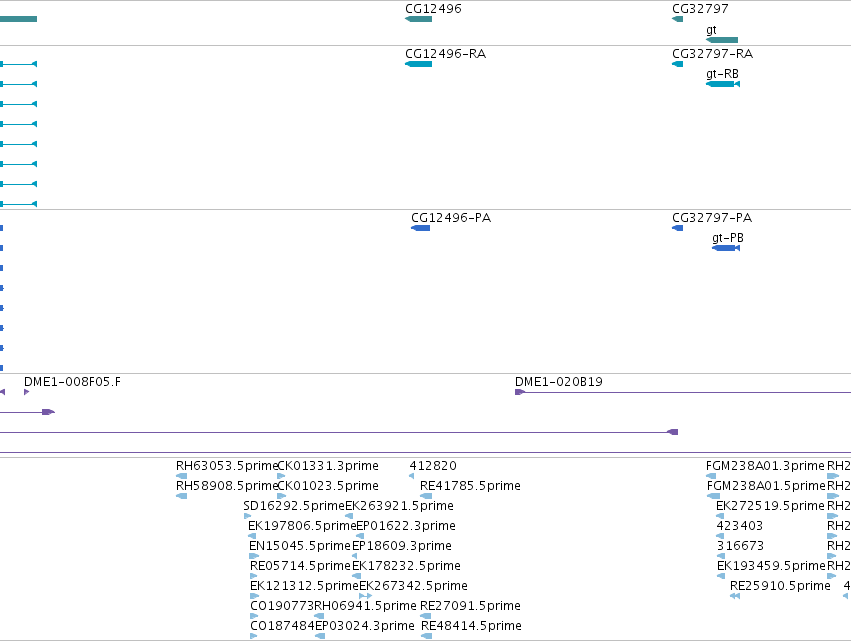Image resolution: width=851 pixels, height=641 pixels.
Task: Select the RE27091.5prime EST label
Action: click(x=471, y=606)
